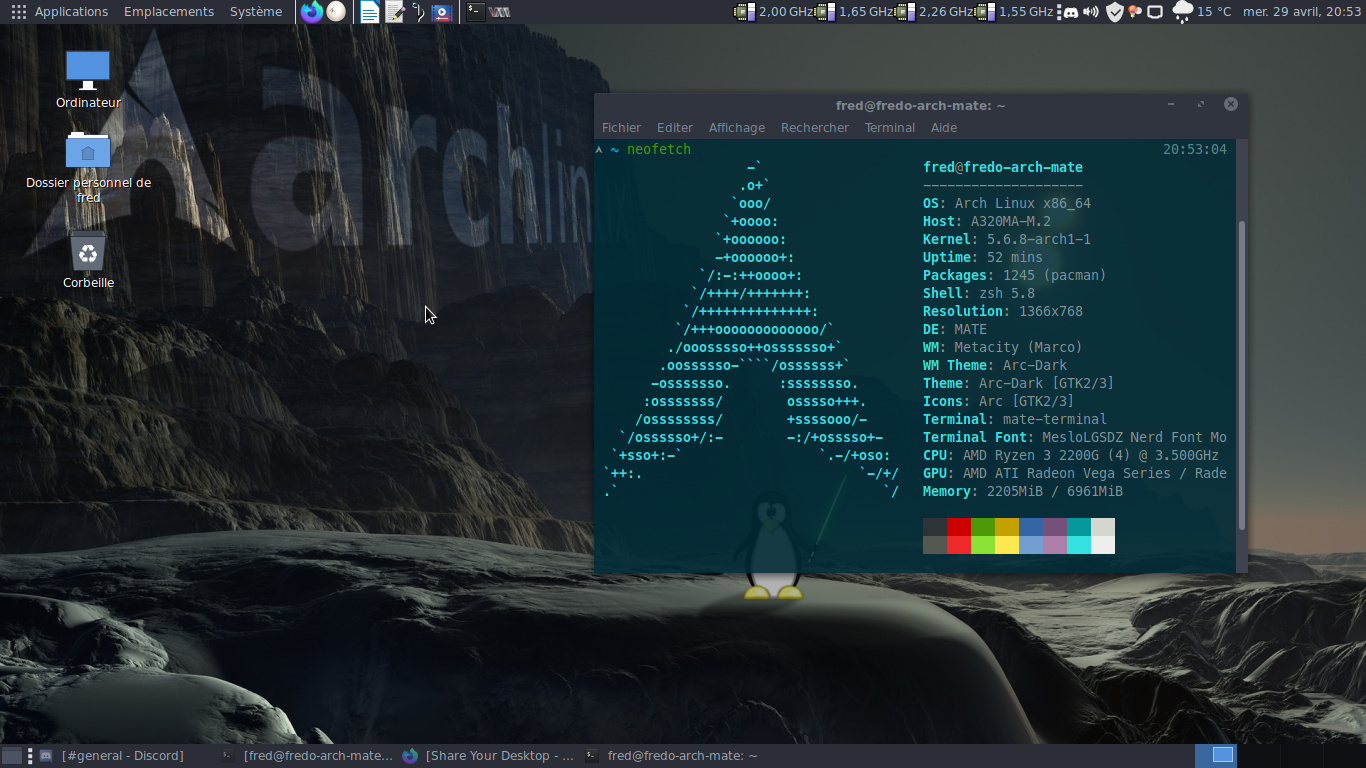Click the show desktop button in bottom panel
Screen dimensions: 1366x768
(x=11, y=756)
